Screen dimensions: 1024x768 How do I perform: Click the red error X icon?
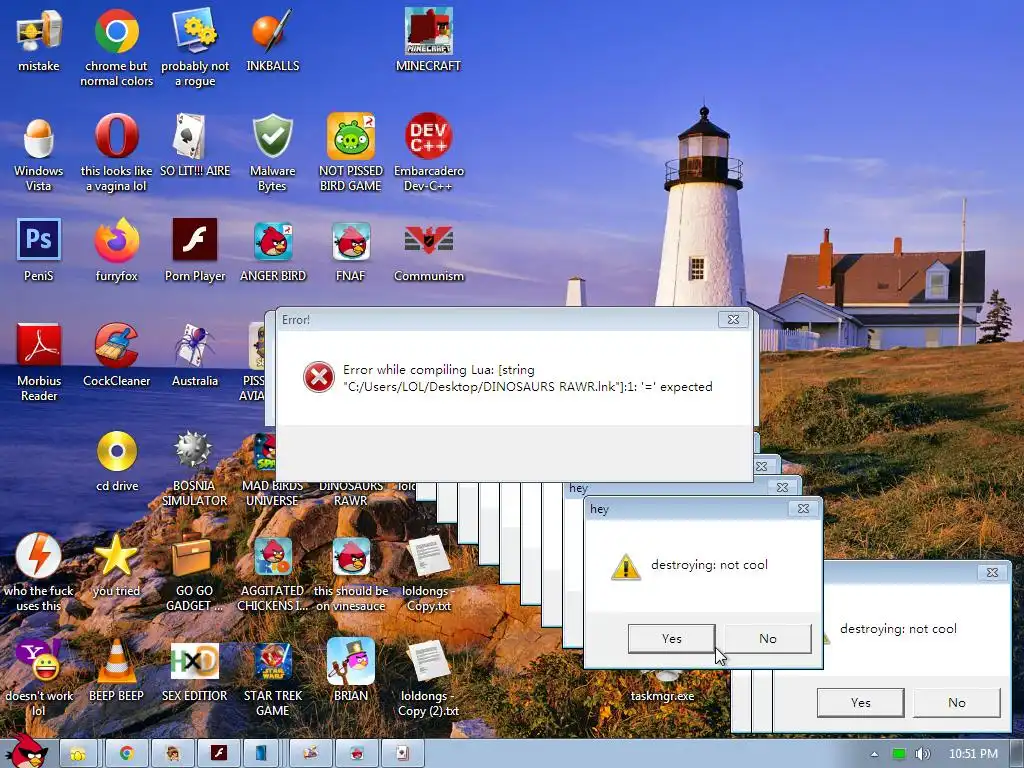(319, 377)
